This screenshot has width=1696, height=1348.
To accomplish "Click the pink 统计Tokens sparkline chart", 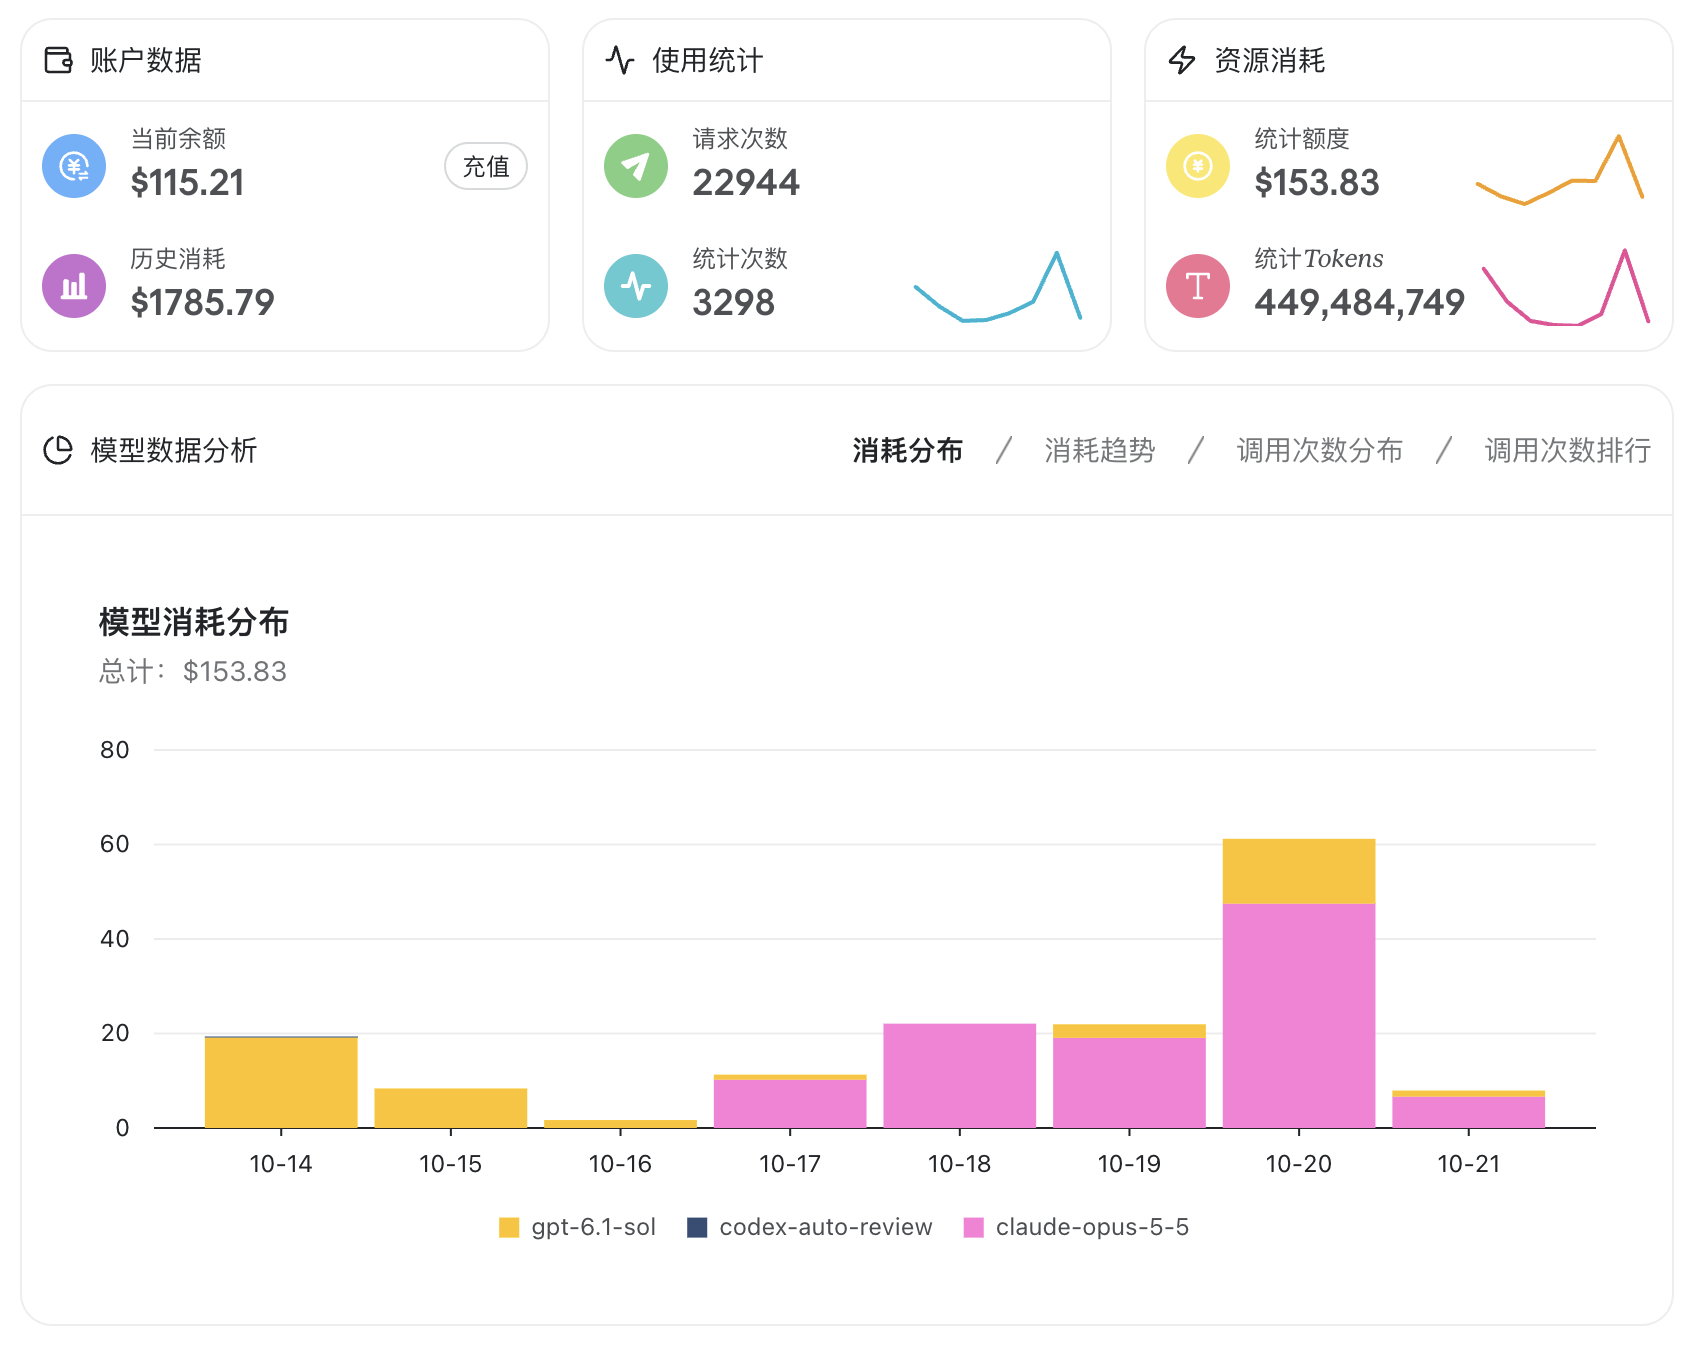I will pyautogui.click(x=1566, y=287).
